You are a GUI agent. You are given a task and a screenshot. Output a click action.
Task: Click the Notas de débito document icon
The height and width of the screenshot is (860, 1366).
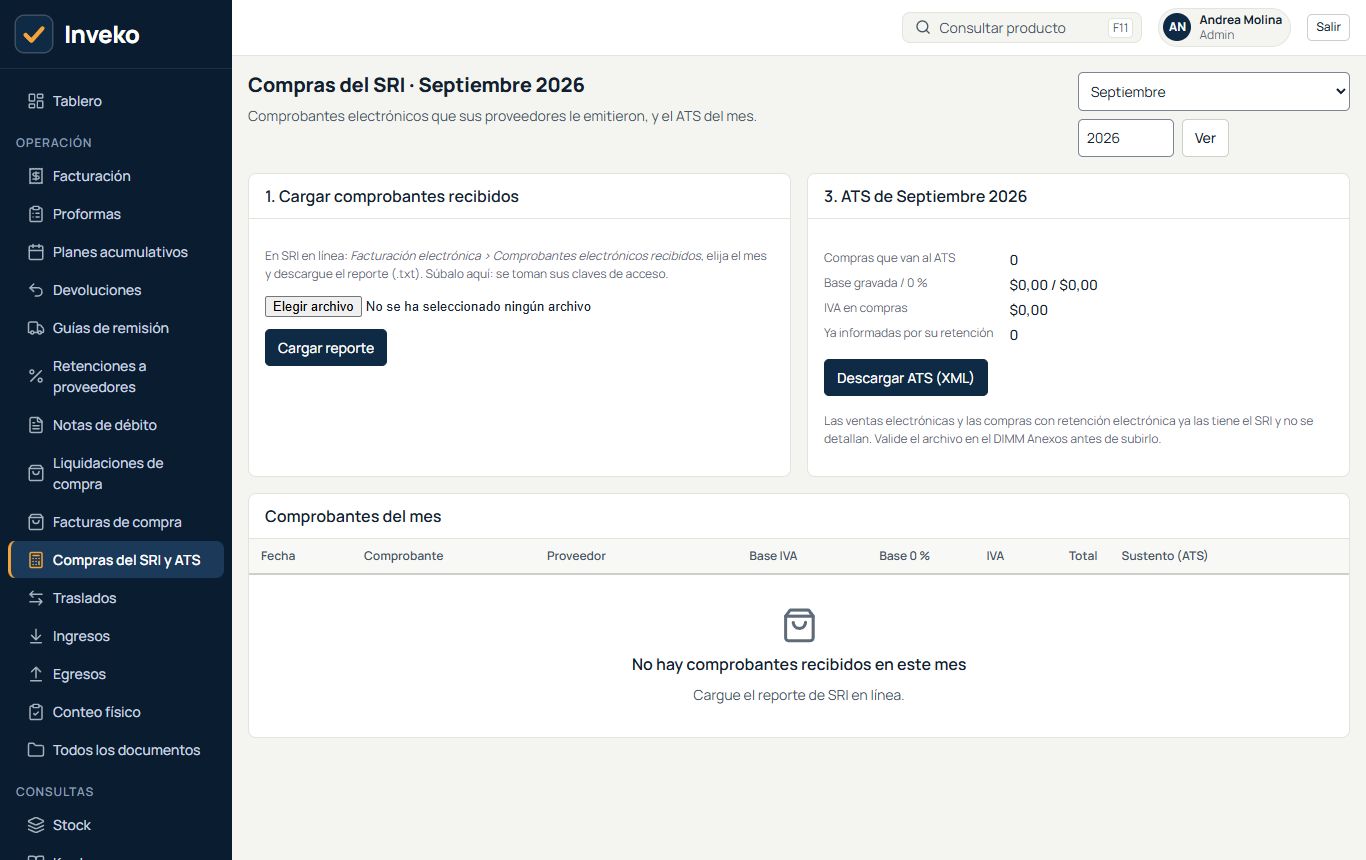(36, 425)
